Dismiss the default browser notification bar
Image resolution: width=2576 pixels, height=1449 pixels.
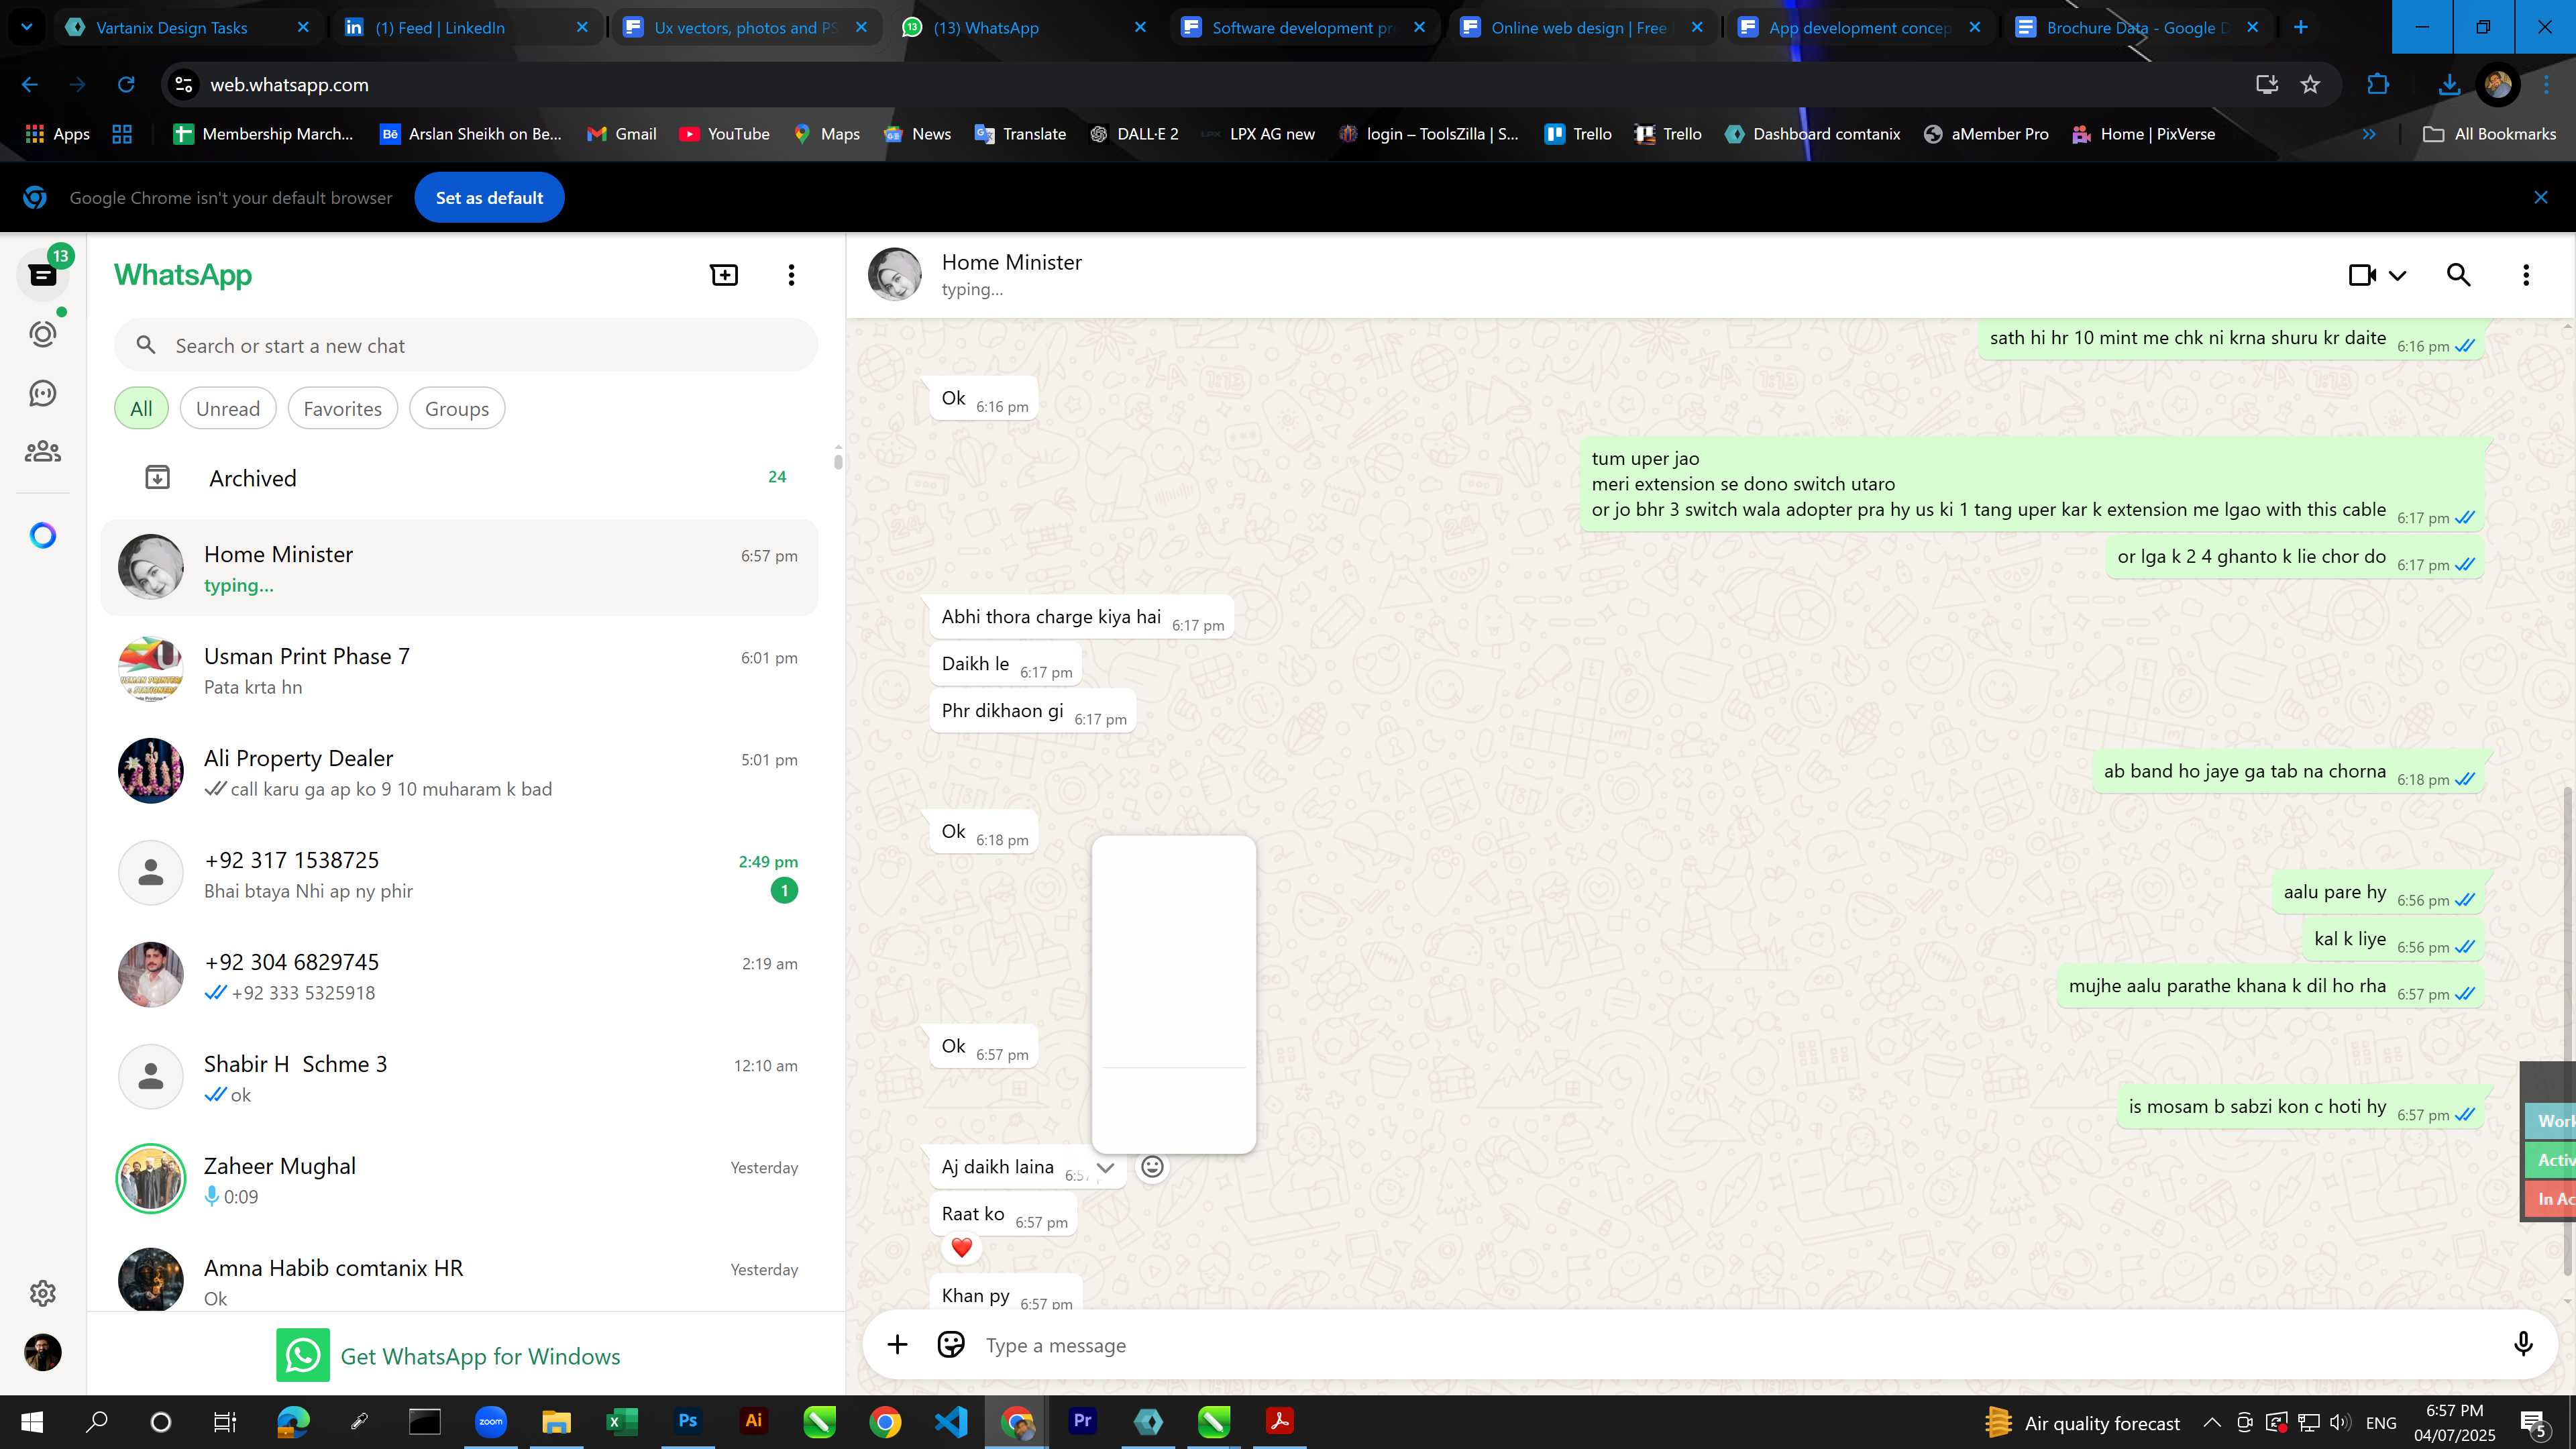point(2541,198)
